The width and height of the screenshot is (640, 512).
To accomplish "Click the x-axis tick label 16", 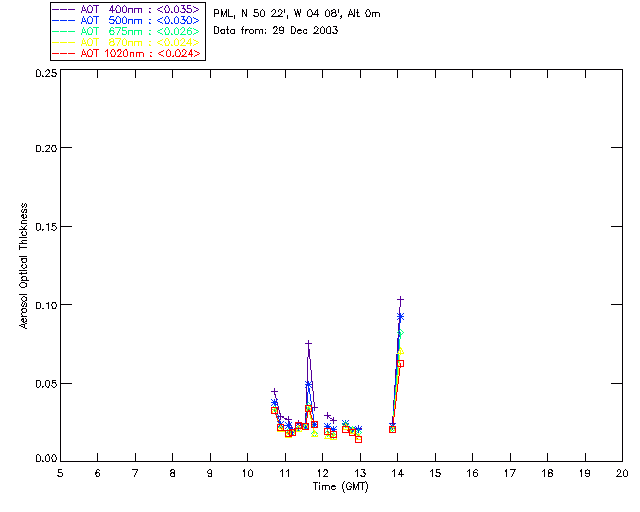I will pyautogui.click(x=472, y=473).
